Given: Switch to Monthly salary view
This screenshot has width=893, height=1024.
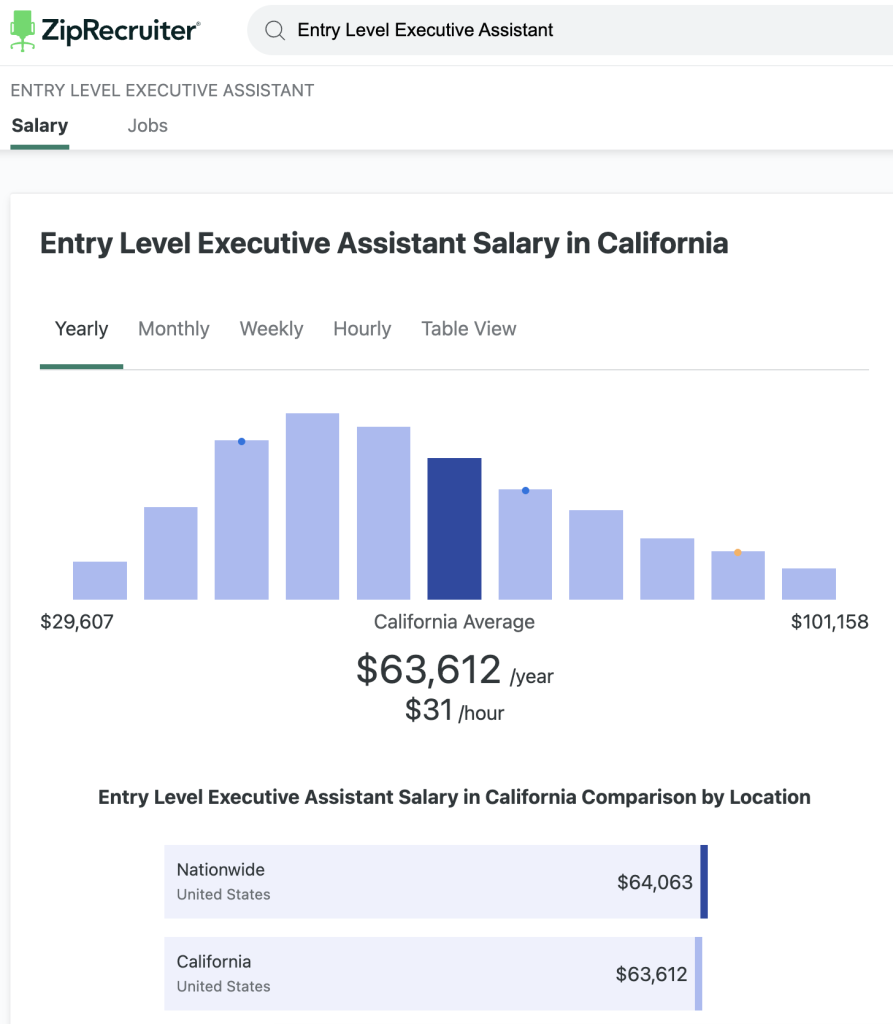Looking at the screenshot, I should (174, 329).
